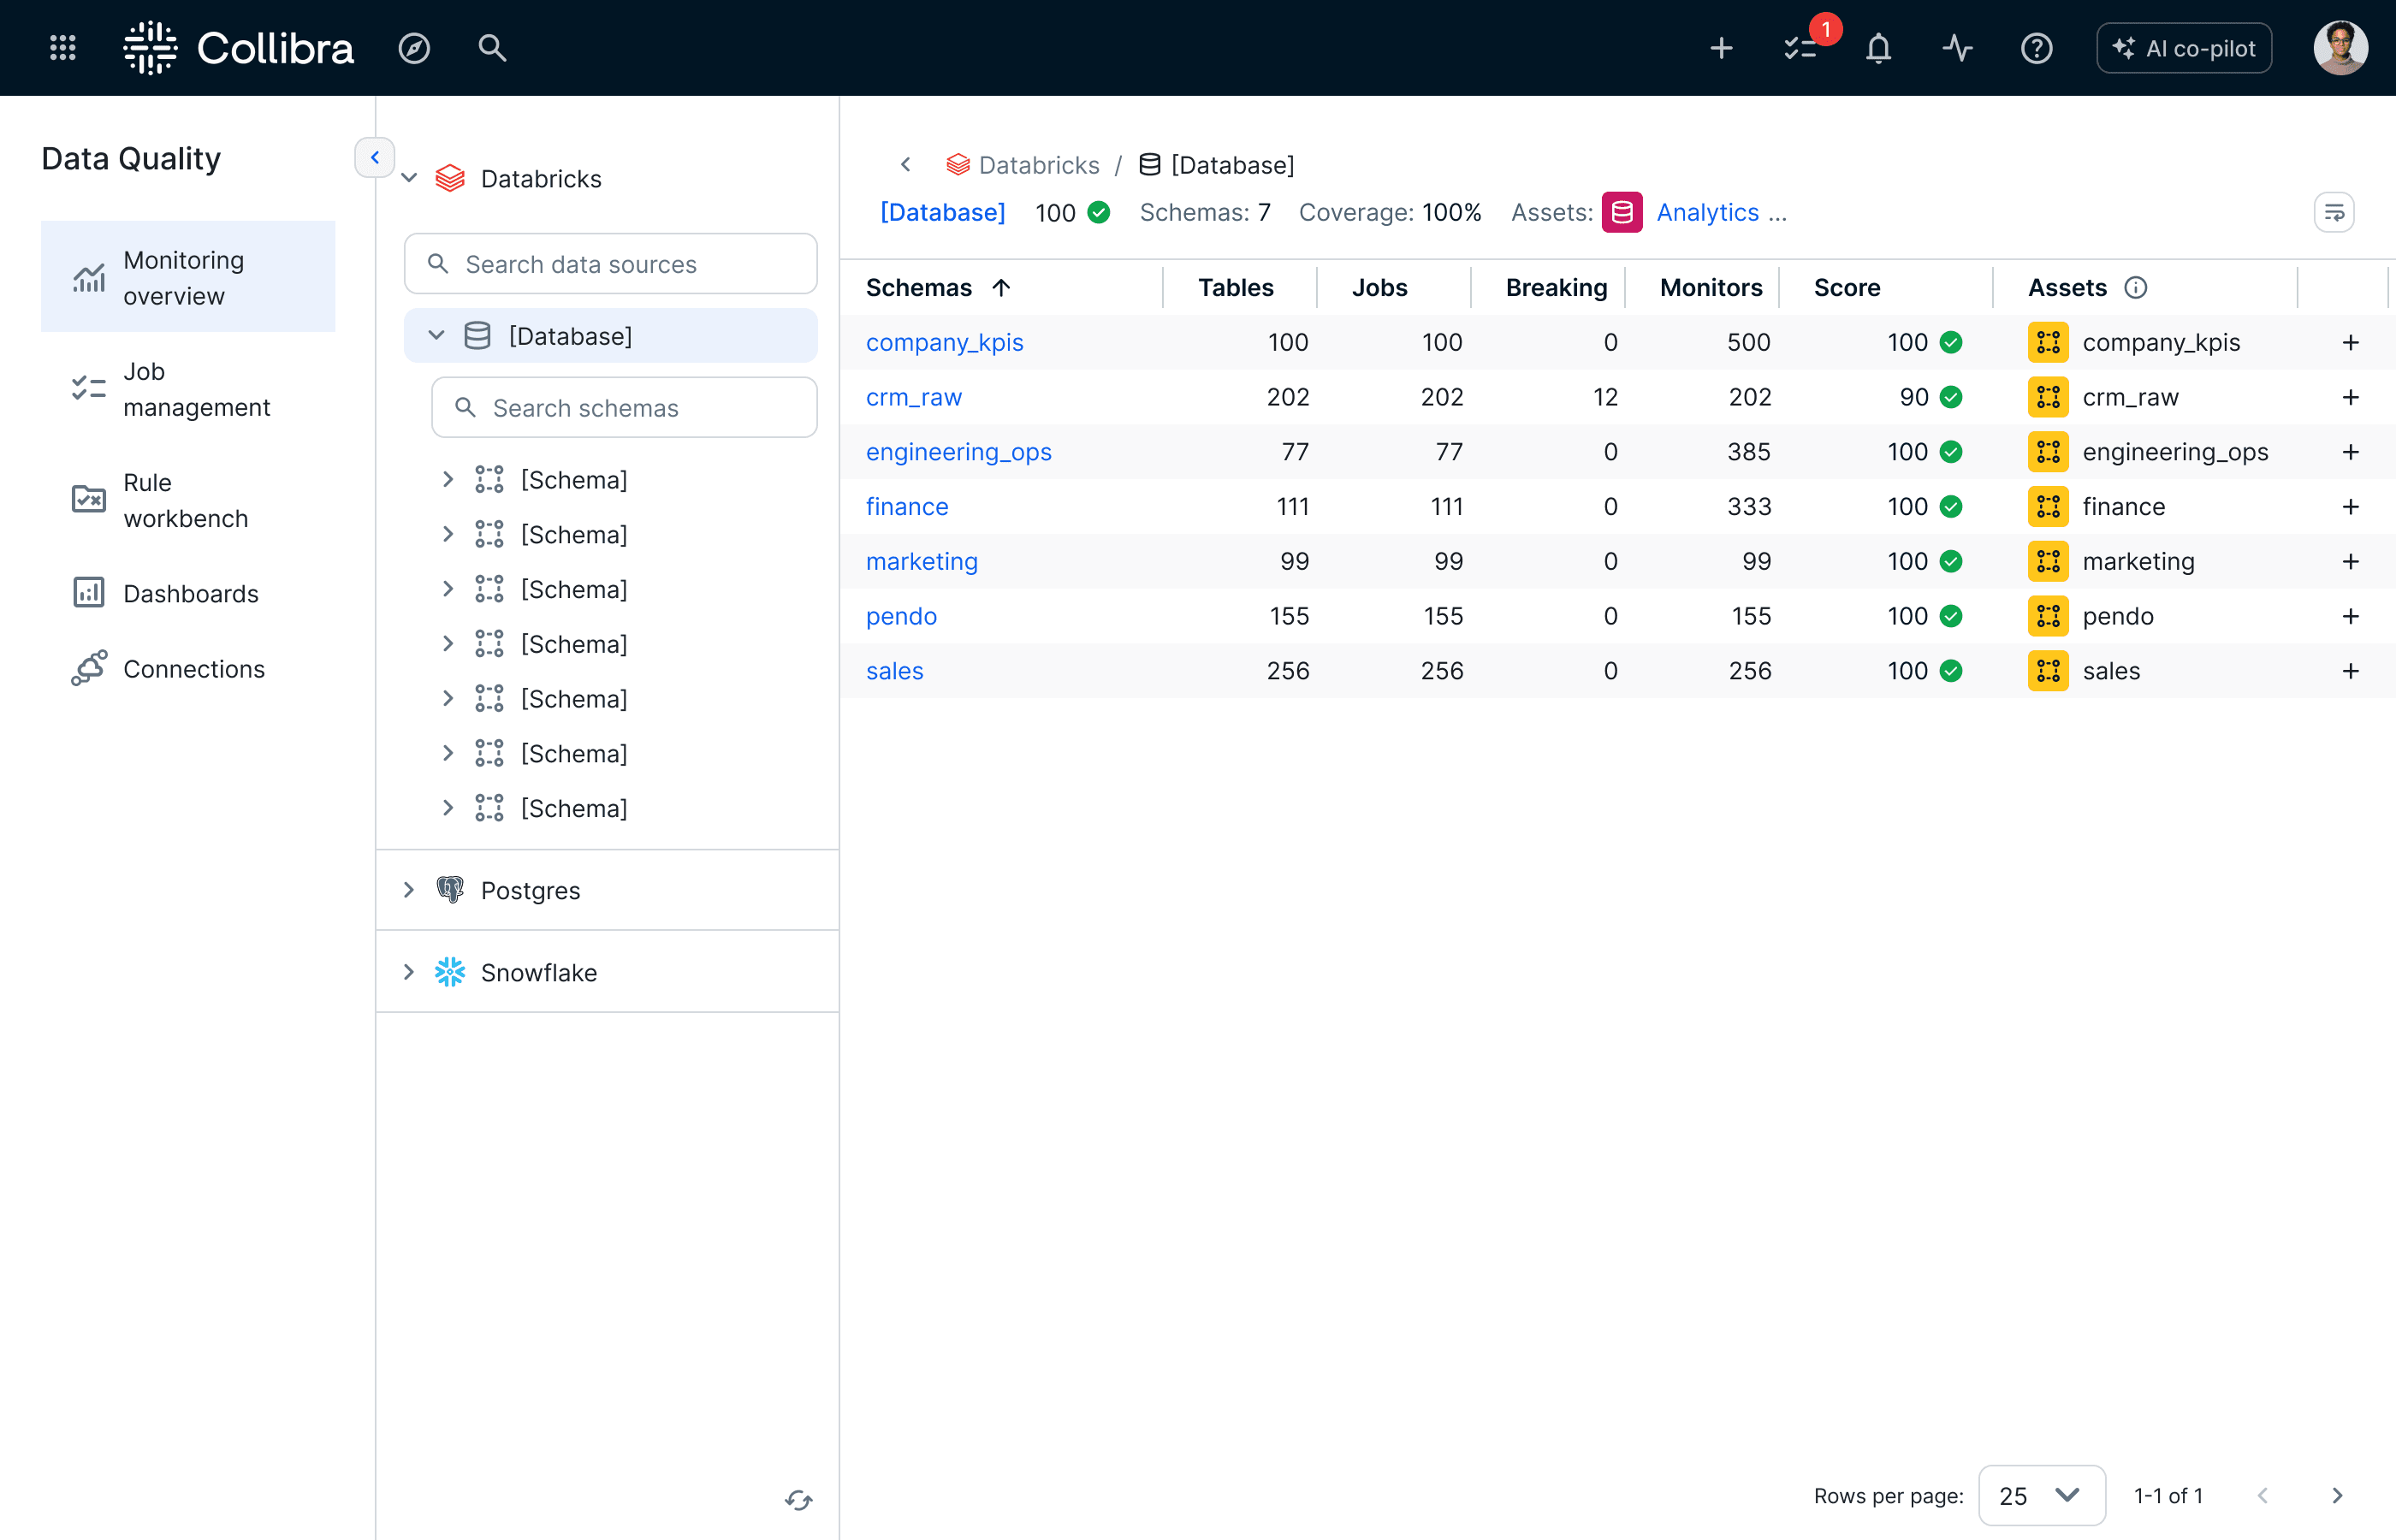Open the compass browse icon
The image size is (2396, 1540).
[x=414, y=48]
